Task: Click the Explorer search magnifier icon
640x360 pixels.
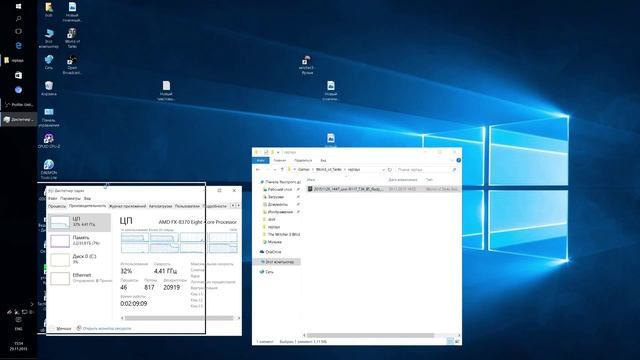Action: coord(454,169)
